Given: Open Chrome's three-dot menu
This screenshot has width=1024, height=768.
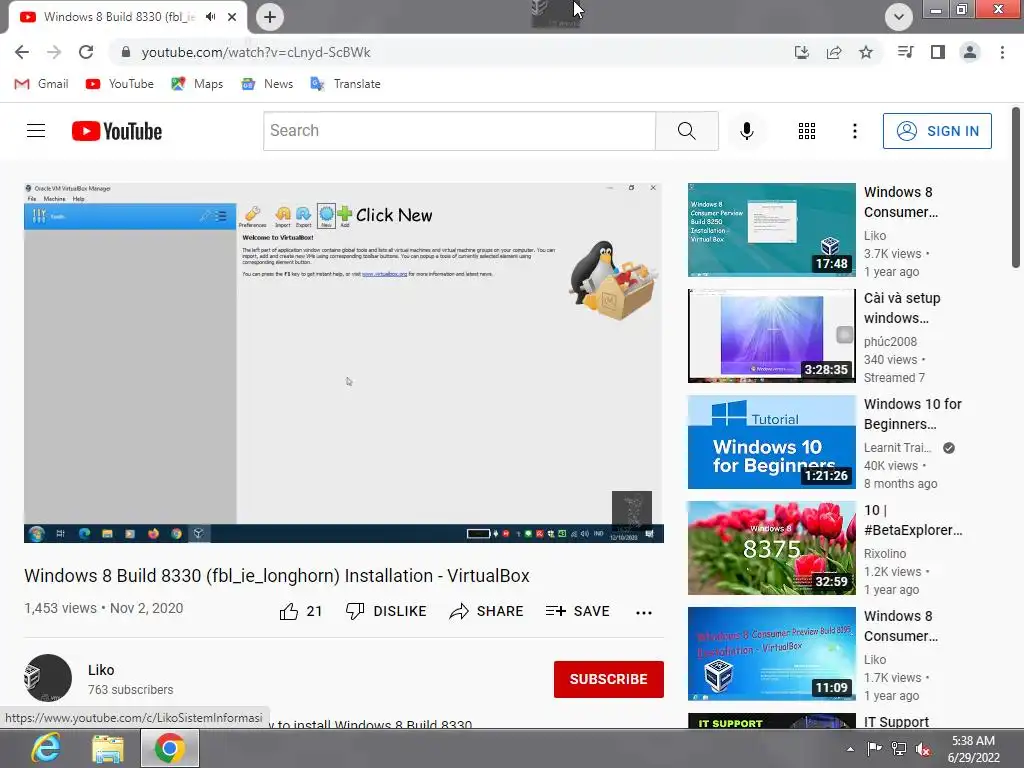Looking at the screenshot, I should 1002,52.
